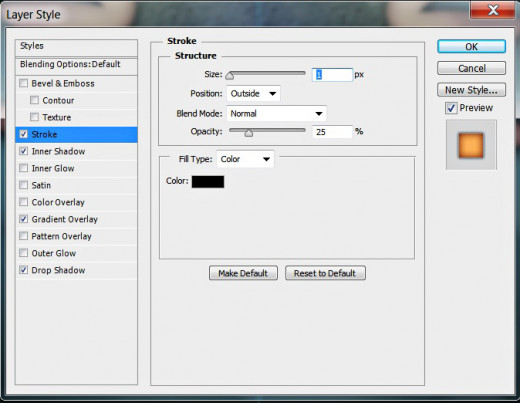
Task: Click the New Style... button
Action: 471,90
